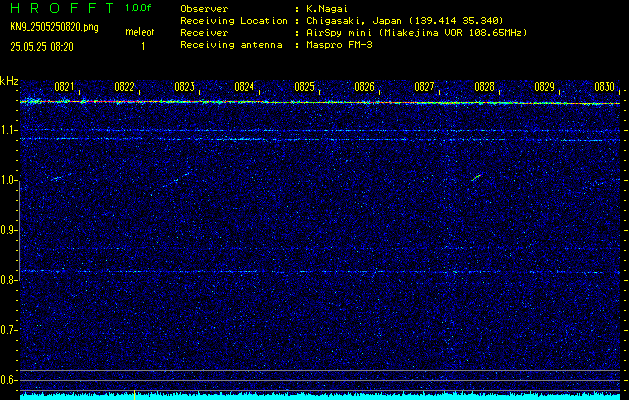Click the meteor label

[x=140, y=32]
